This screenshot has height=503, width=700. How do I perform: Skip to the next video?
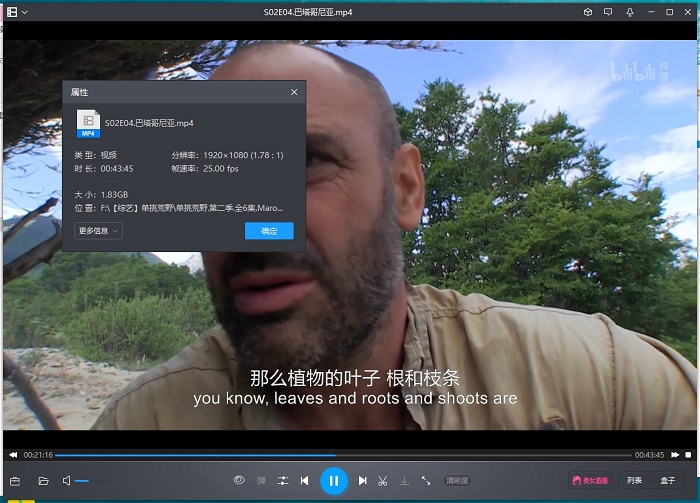tap(363, 481)
